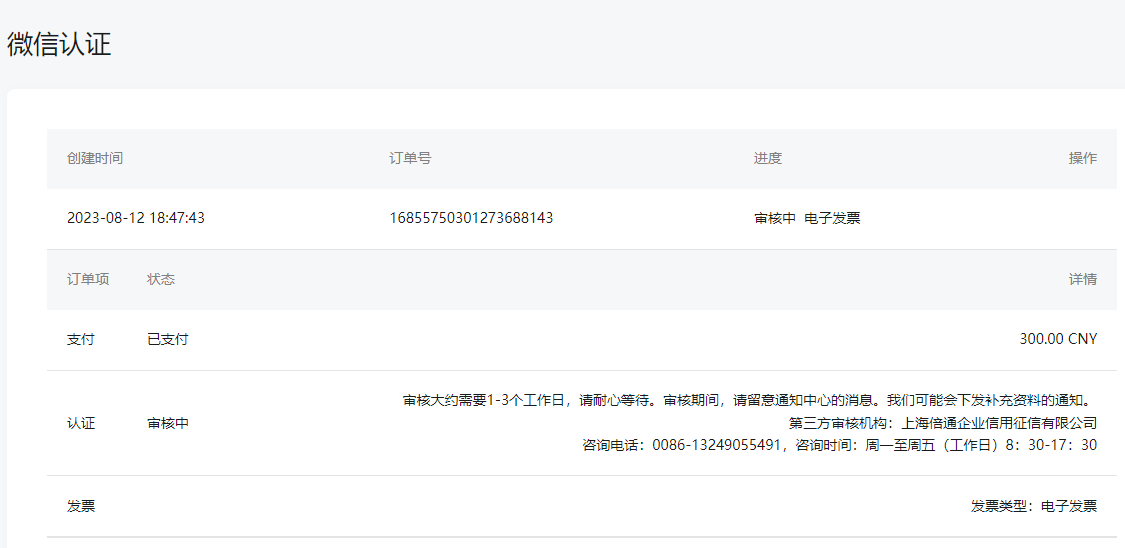Click the 状态 sub-header

(x=161, y=279)
